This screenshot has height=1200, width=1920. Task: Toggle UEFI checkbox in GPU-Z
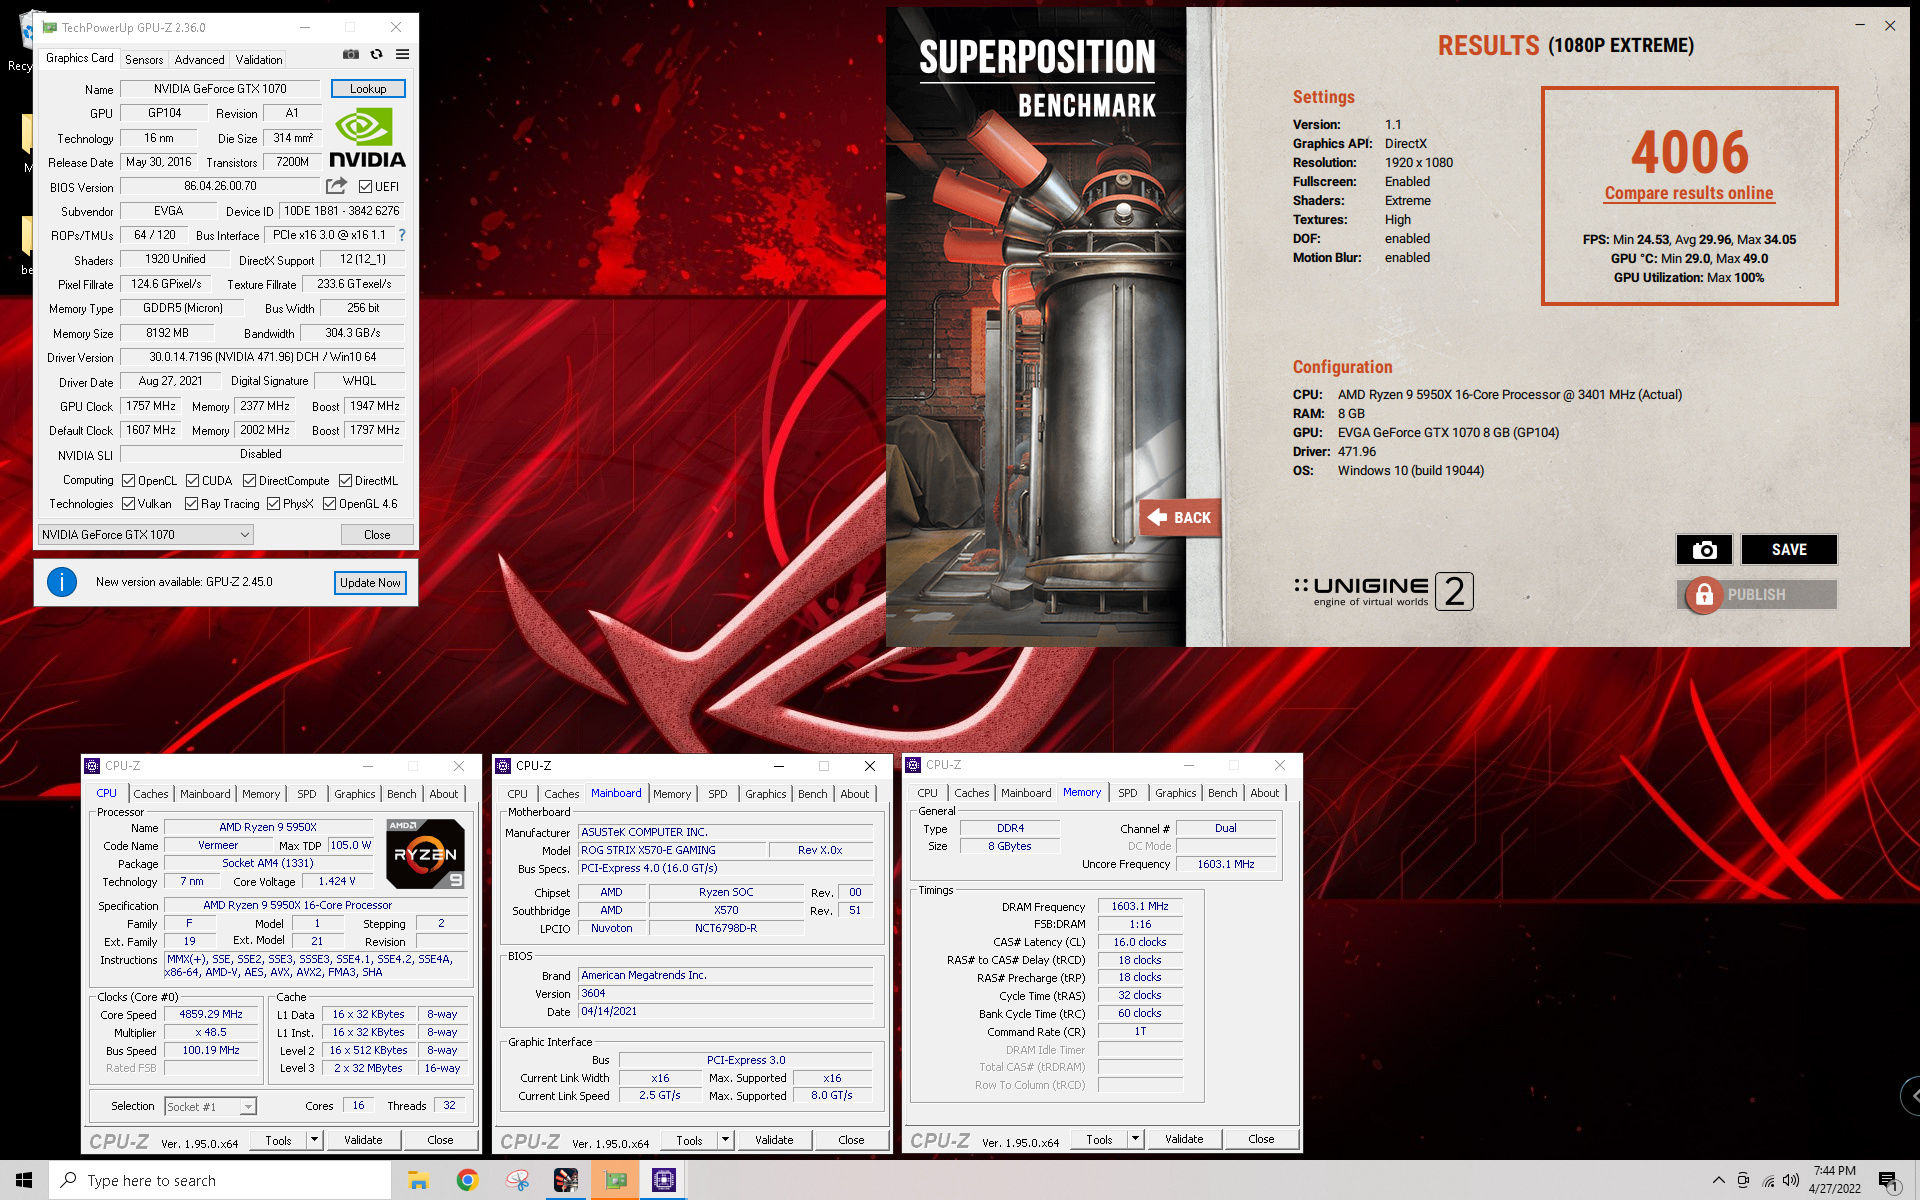point(365,187)
